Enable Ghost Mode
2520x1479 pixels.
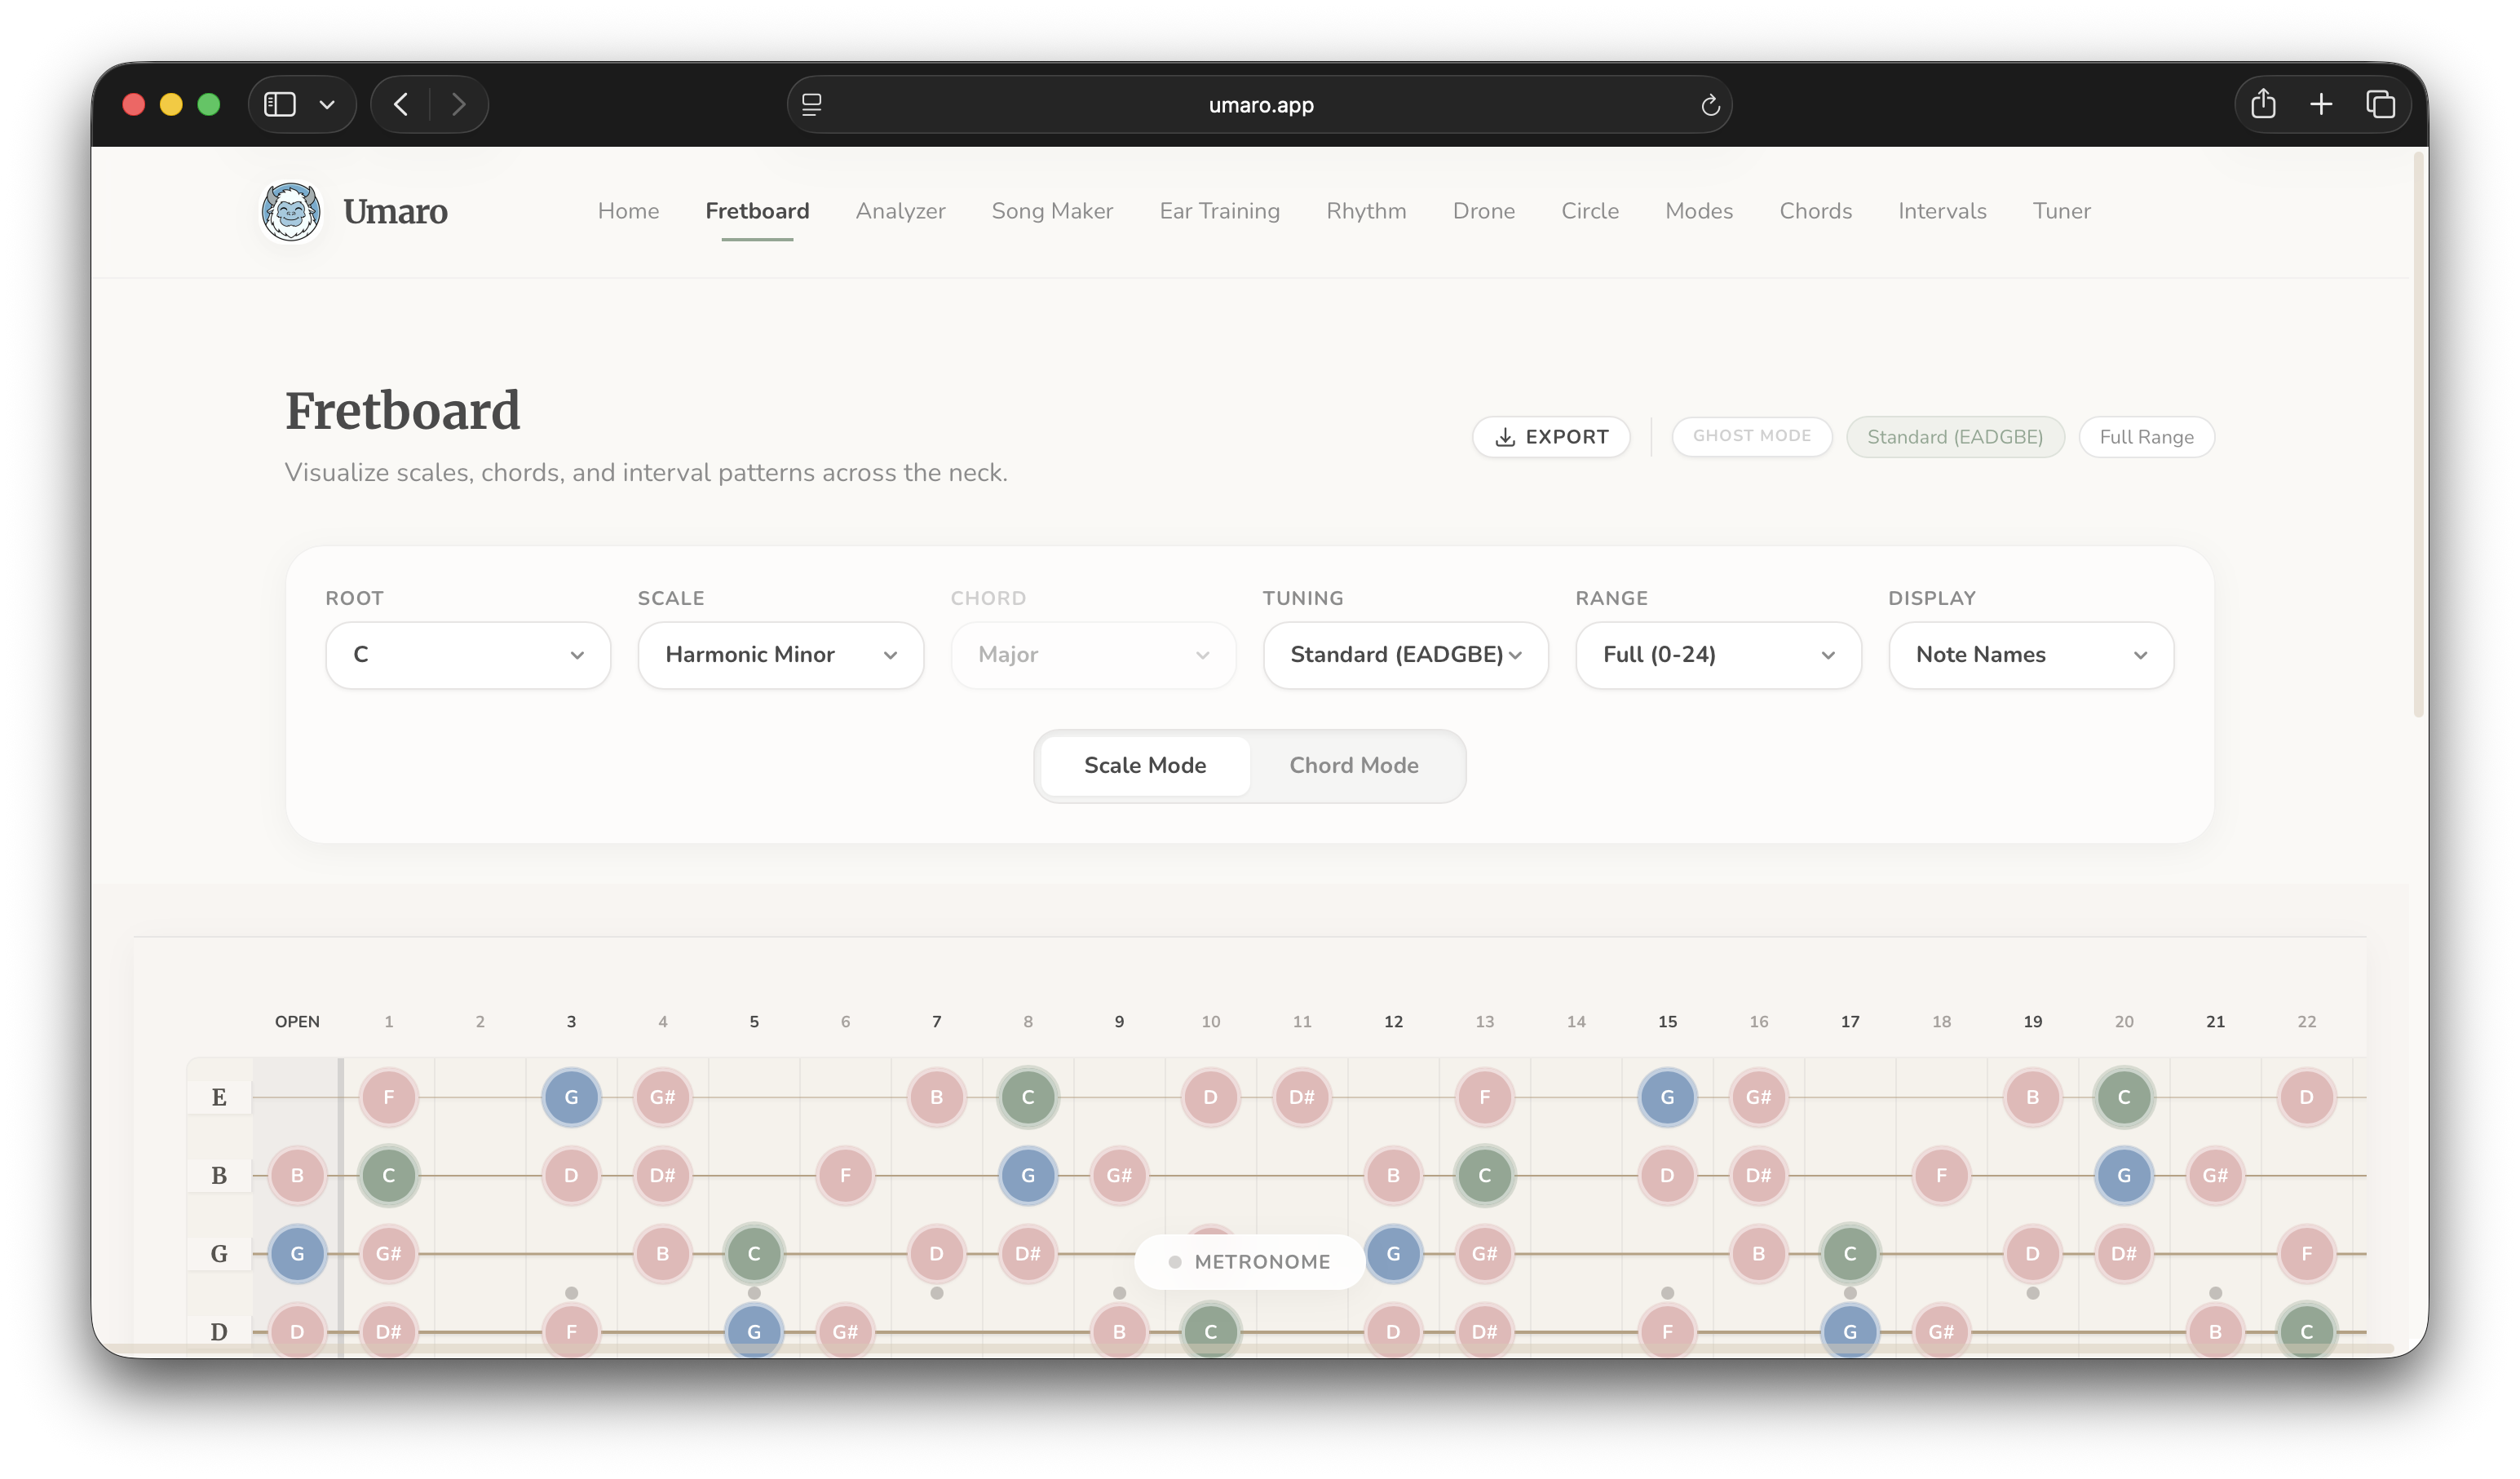[1751, 436]
